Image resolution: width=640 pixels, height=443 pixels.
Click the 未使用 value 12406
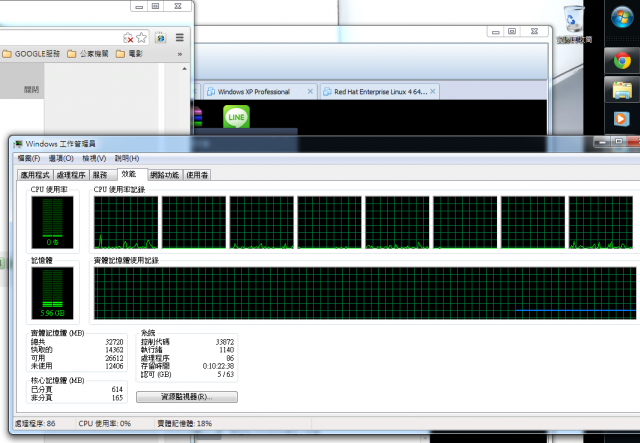coord(114,366)
